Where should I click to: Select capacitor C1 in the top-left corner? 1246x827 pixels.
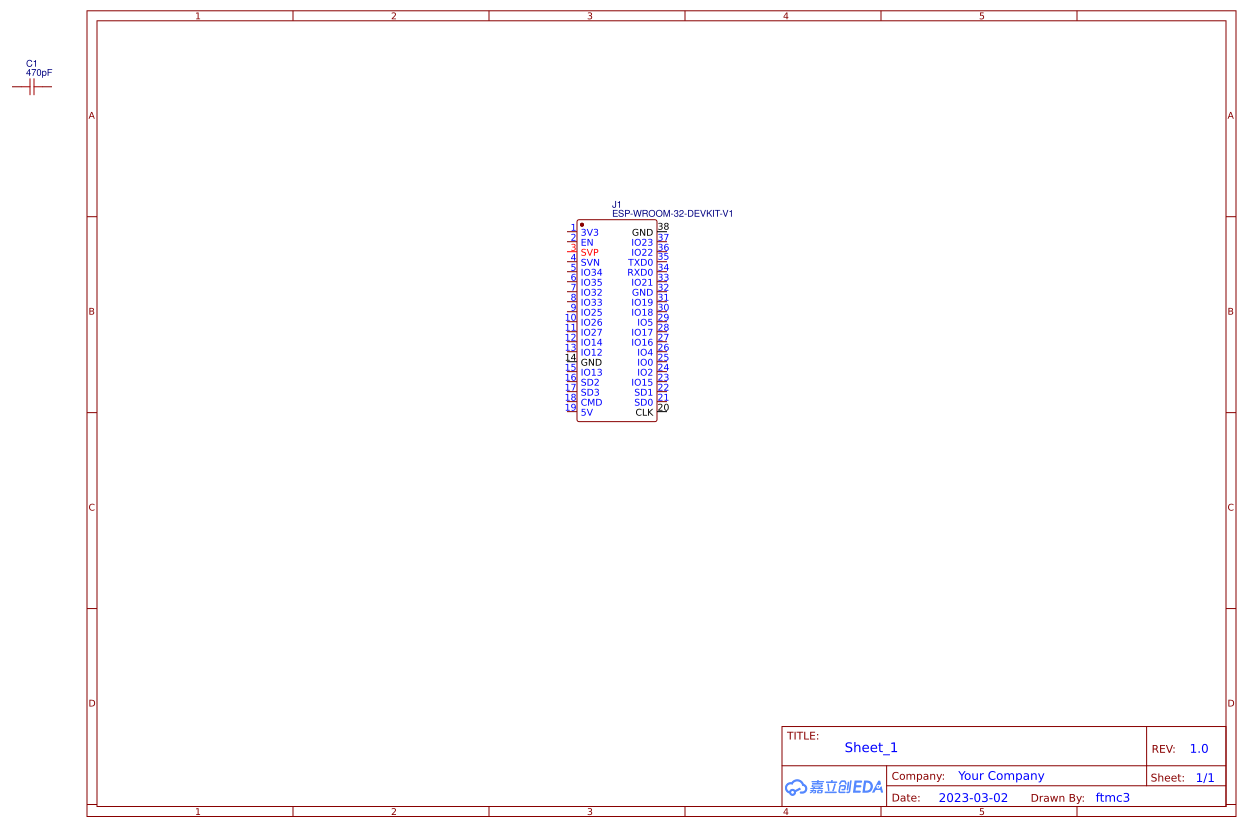click(x=33, y=86)
